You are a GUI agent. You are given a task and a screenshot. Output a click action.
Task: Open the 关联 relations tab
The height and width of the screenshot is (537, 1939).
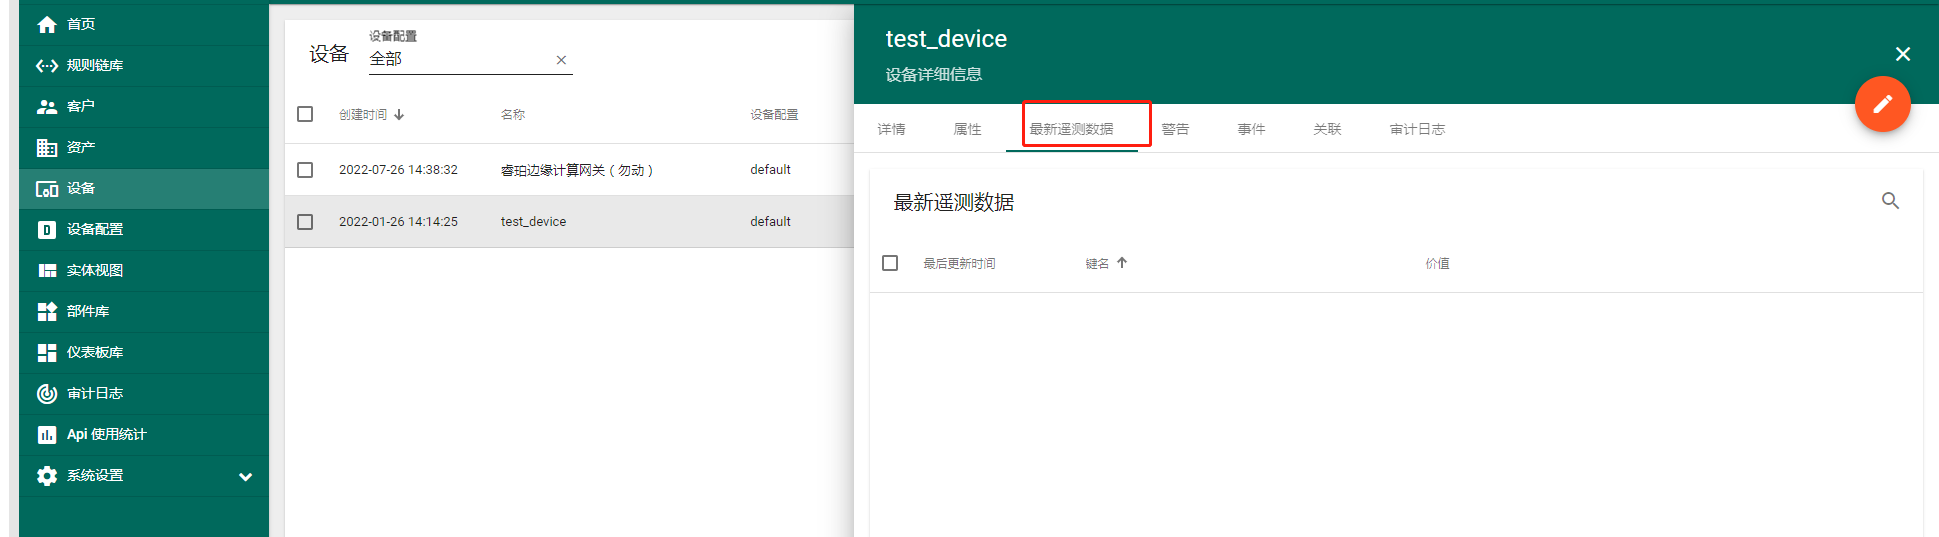click(x=1328, y=129)
